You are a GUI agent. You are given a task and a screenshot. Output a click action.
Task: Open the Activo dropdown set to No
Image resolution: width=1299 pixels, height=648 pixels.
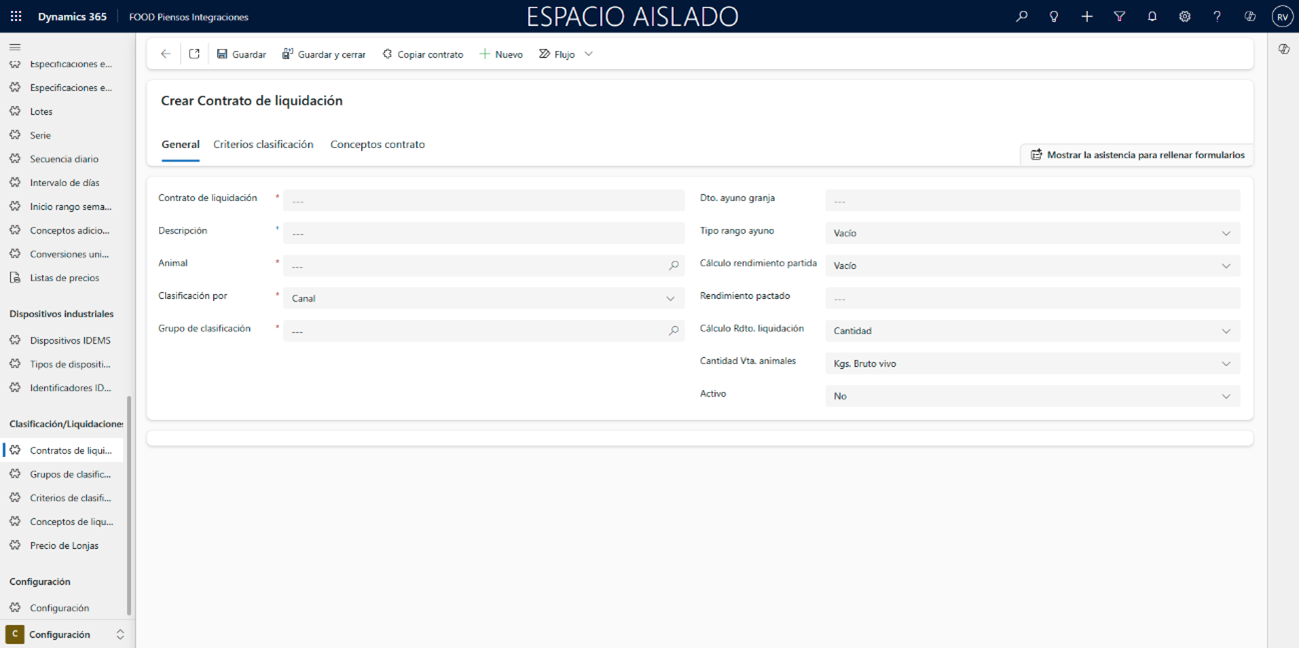[x=1032, y=396]
